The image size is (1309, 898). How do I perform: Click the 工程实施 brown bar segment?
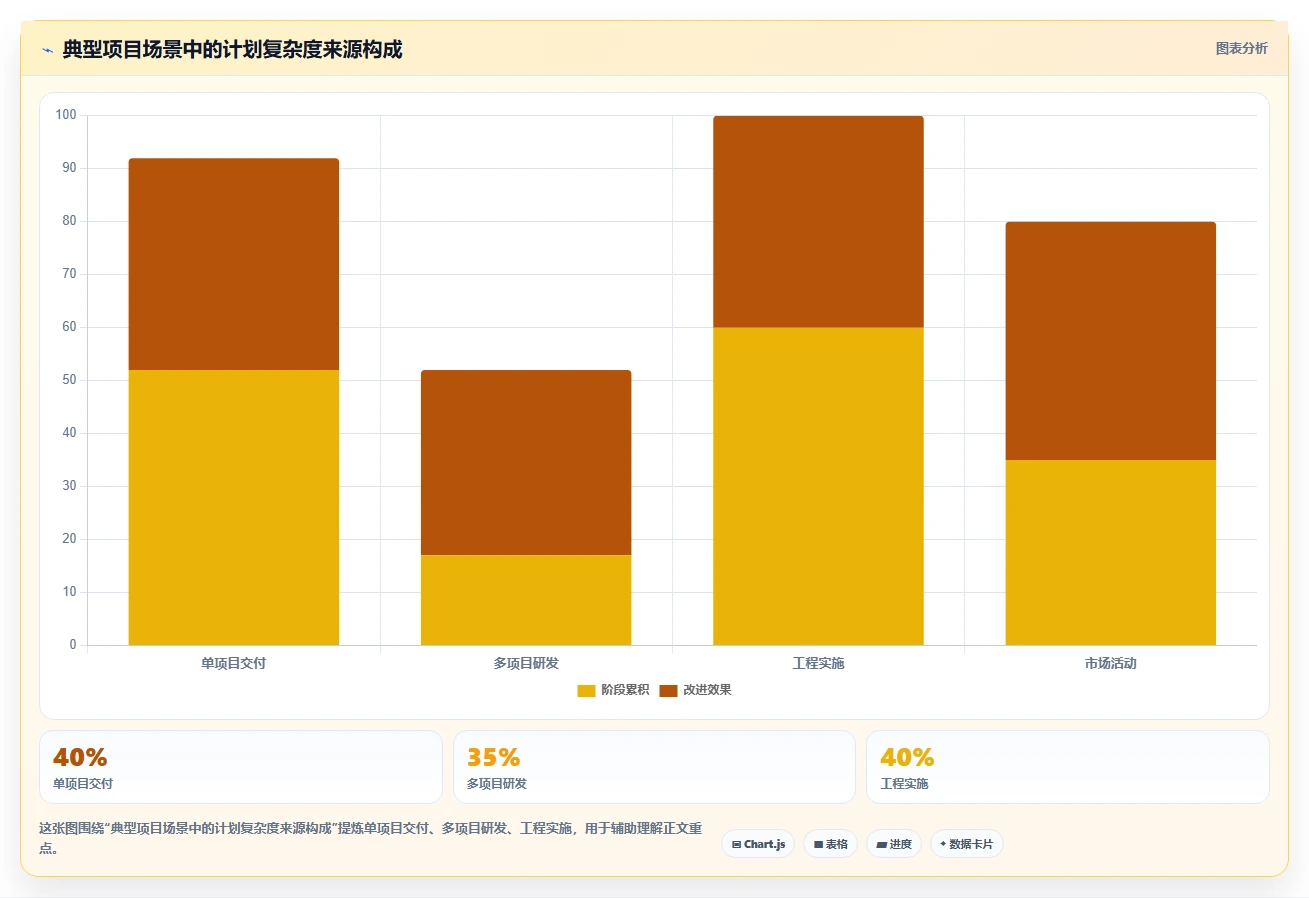[818, 221]
